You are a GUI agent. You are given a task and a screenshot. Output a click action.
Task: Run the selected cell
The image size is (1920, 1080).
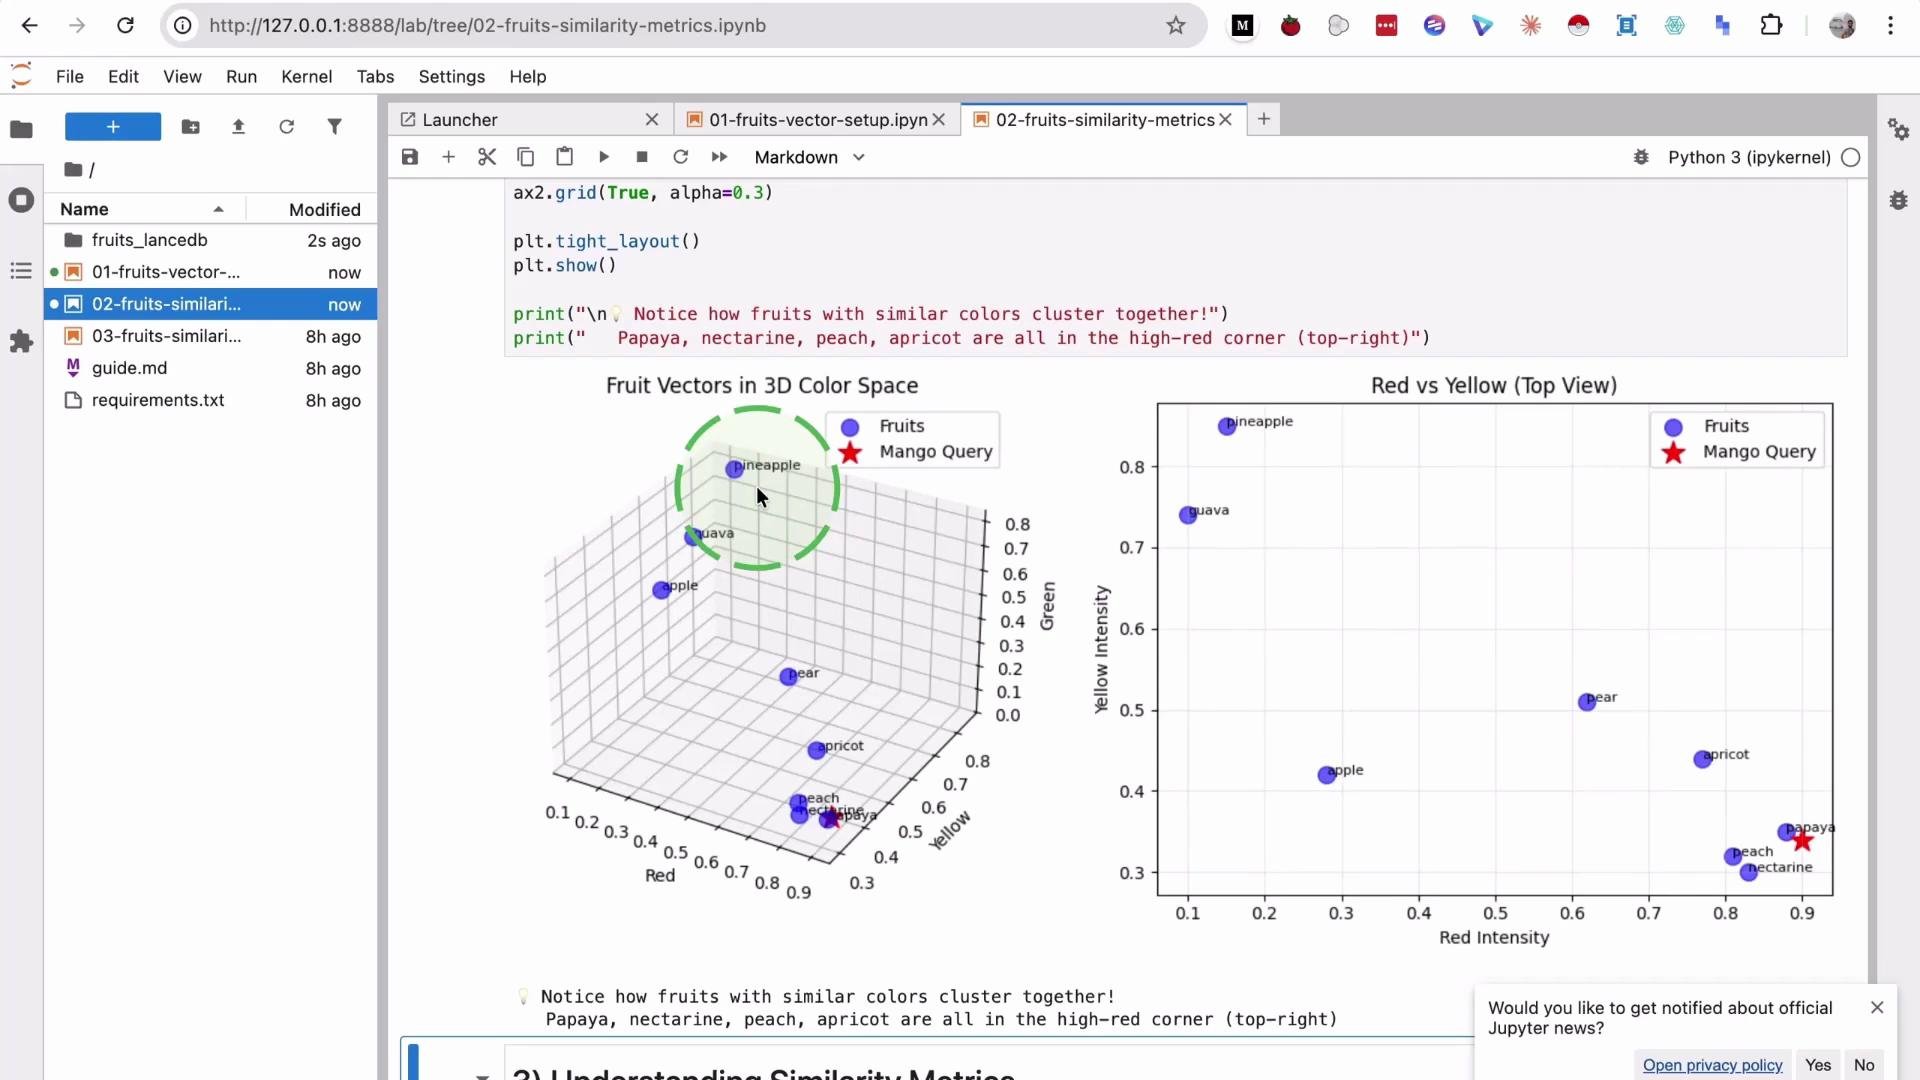click(603, 157)
